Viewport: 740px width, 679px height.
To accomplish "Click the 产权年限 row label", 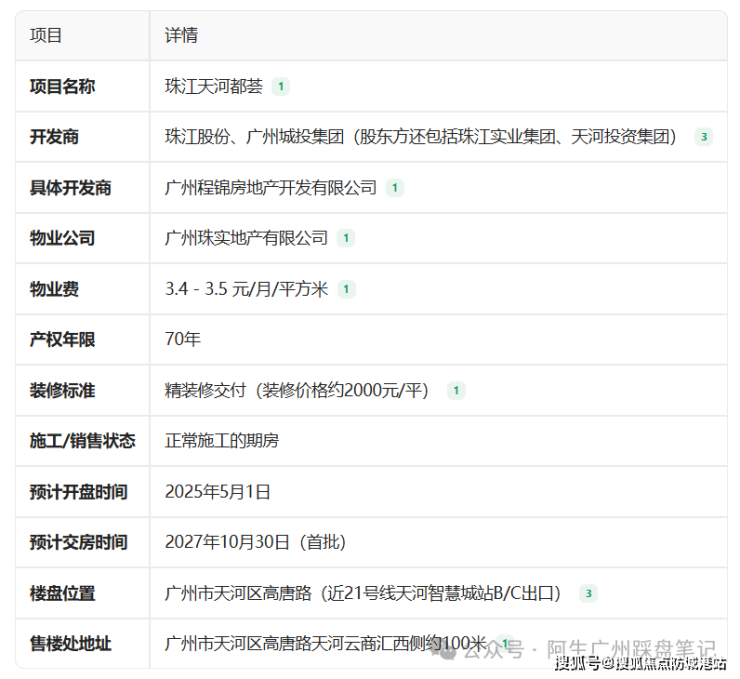I will [x=62, y=340].
